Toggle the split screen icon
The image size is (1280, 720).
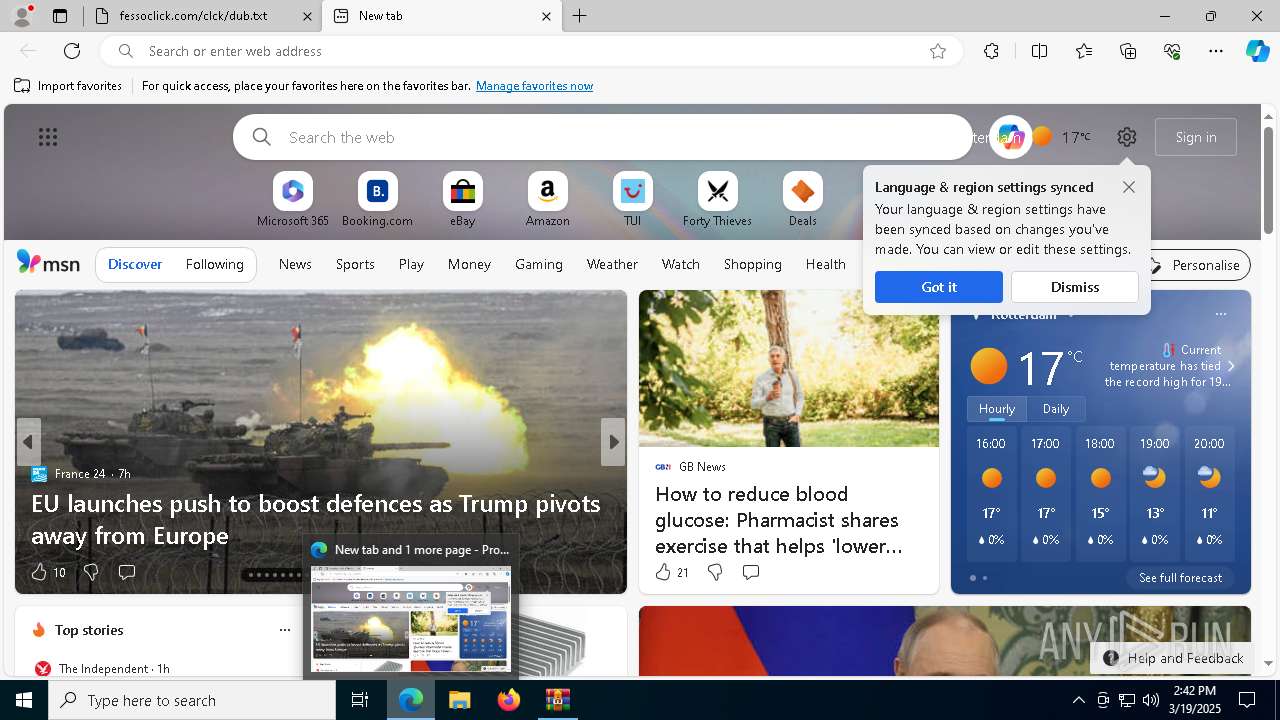pos(1039,51)
